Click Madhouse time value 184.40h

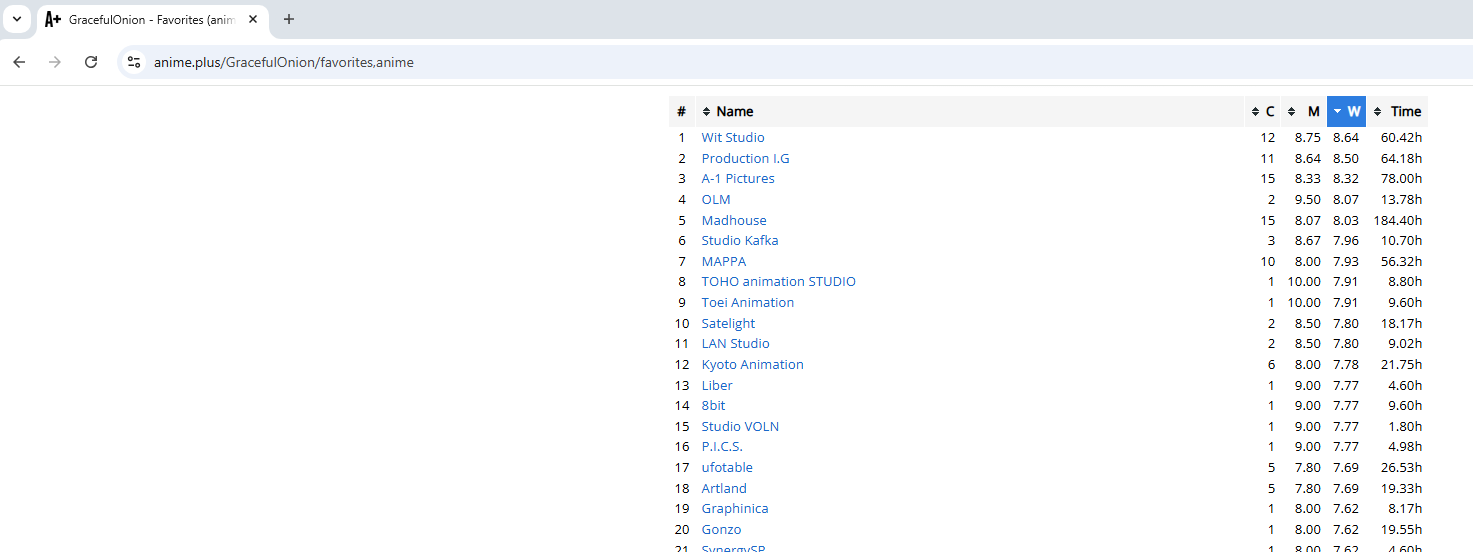(1397, 221)
